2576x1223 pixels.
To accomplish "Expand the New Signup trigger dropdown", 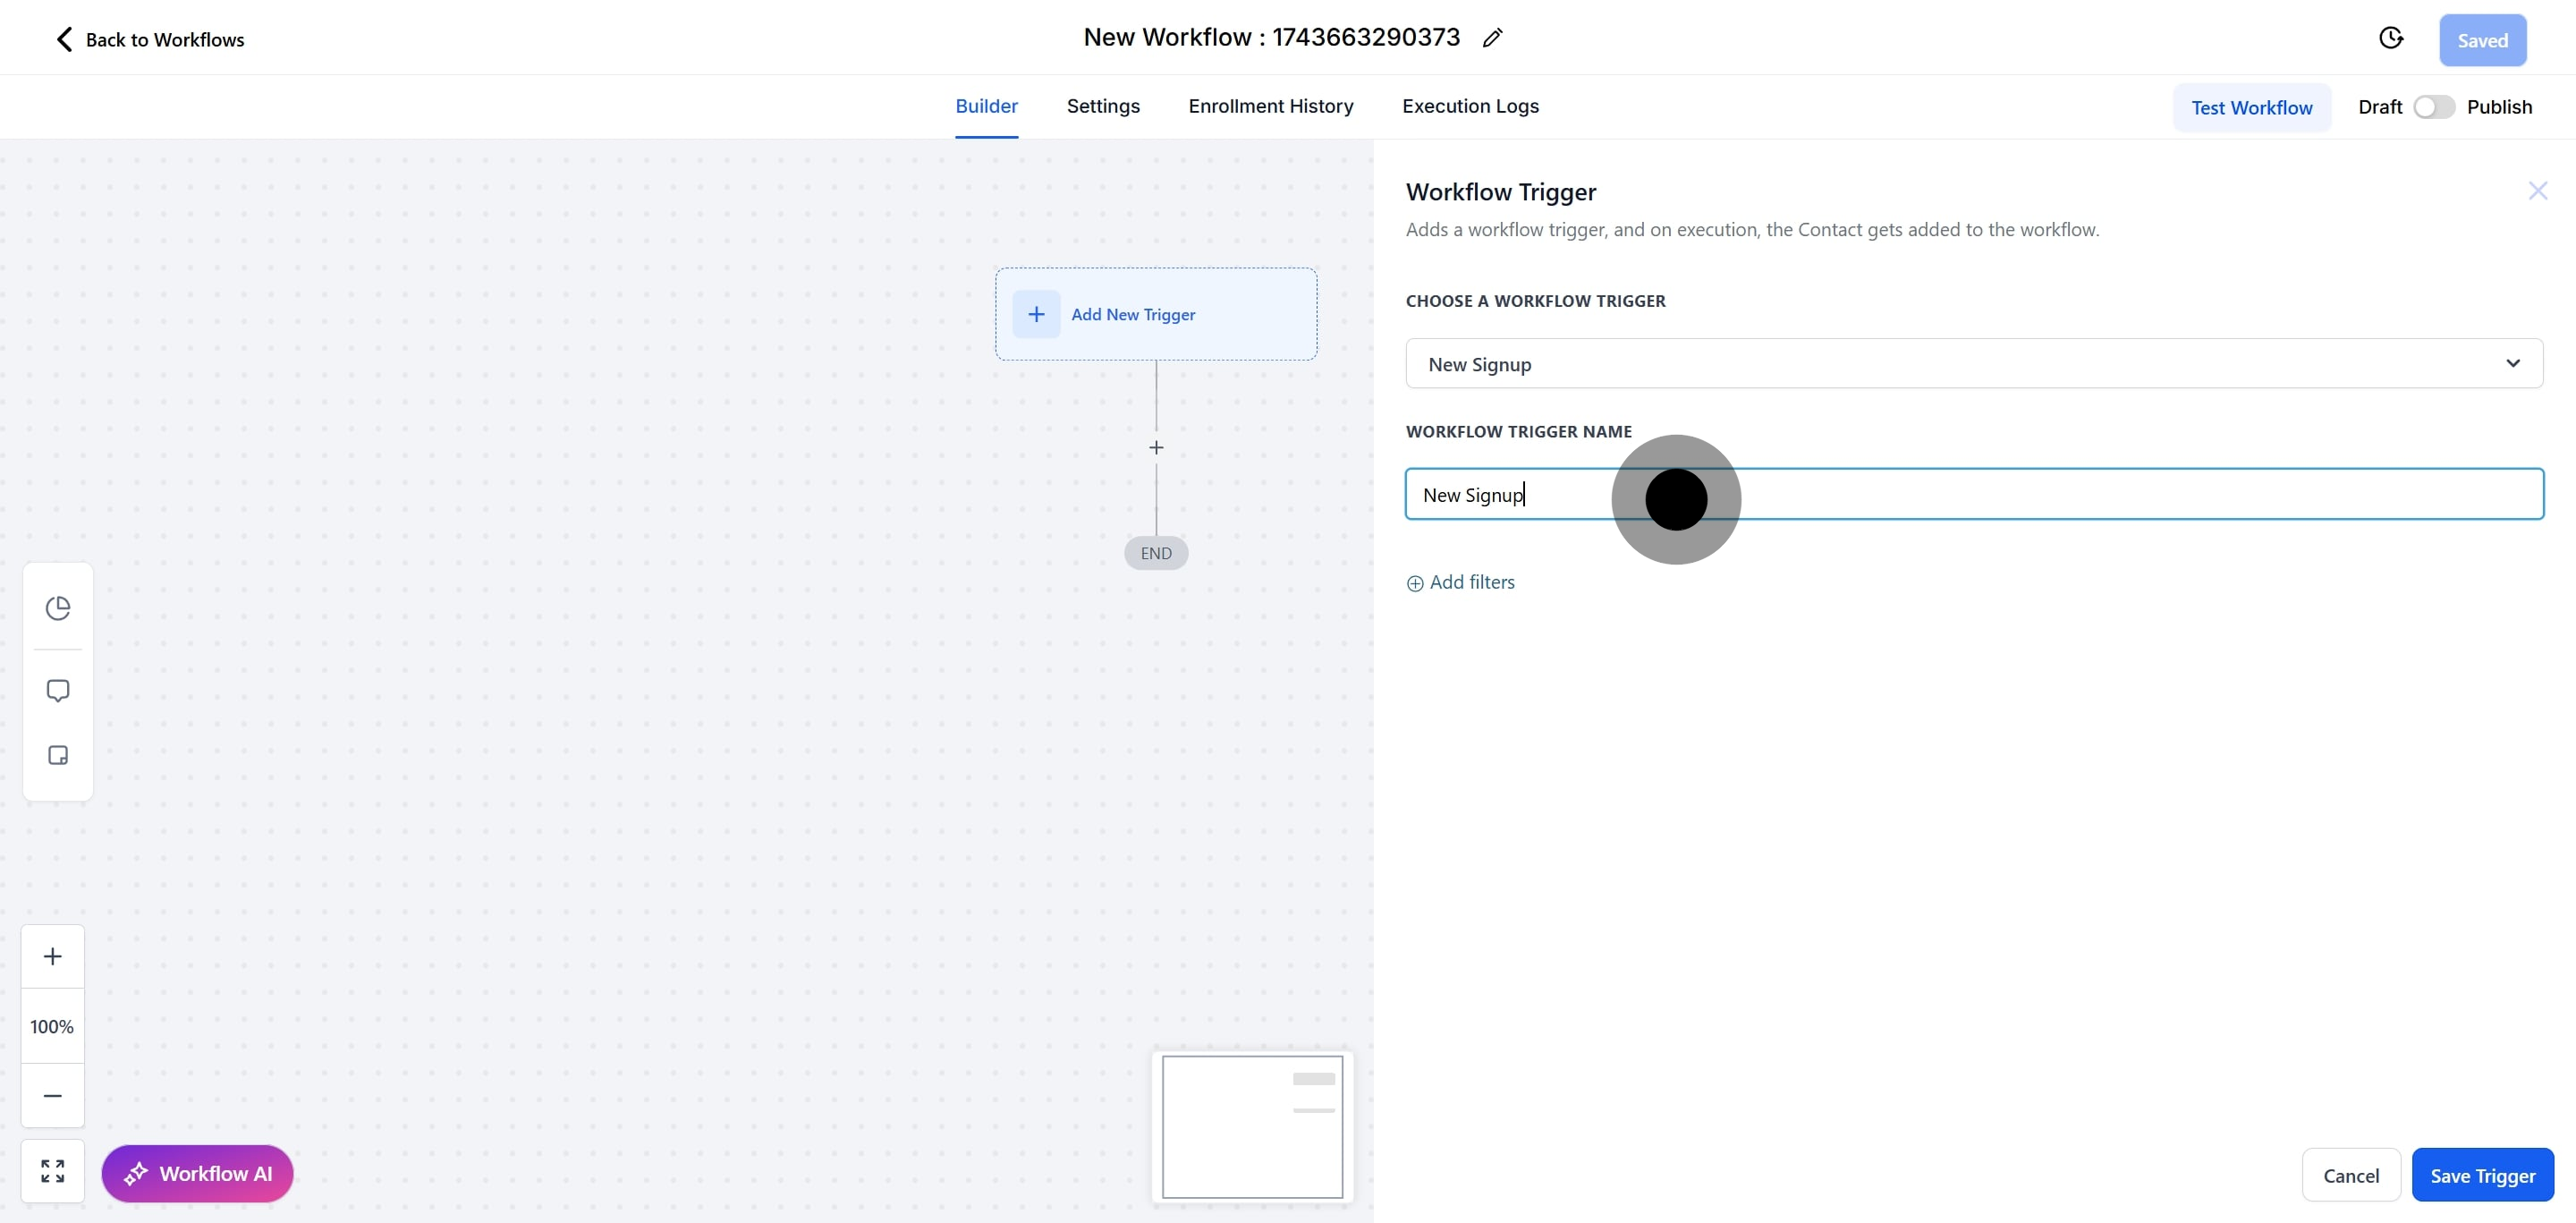I will pyautogui.click(x=1973, y=364).
